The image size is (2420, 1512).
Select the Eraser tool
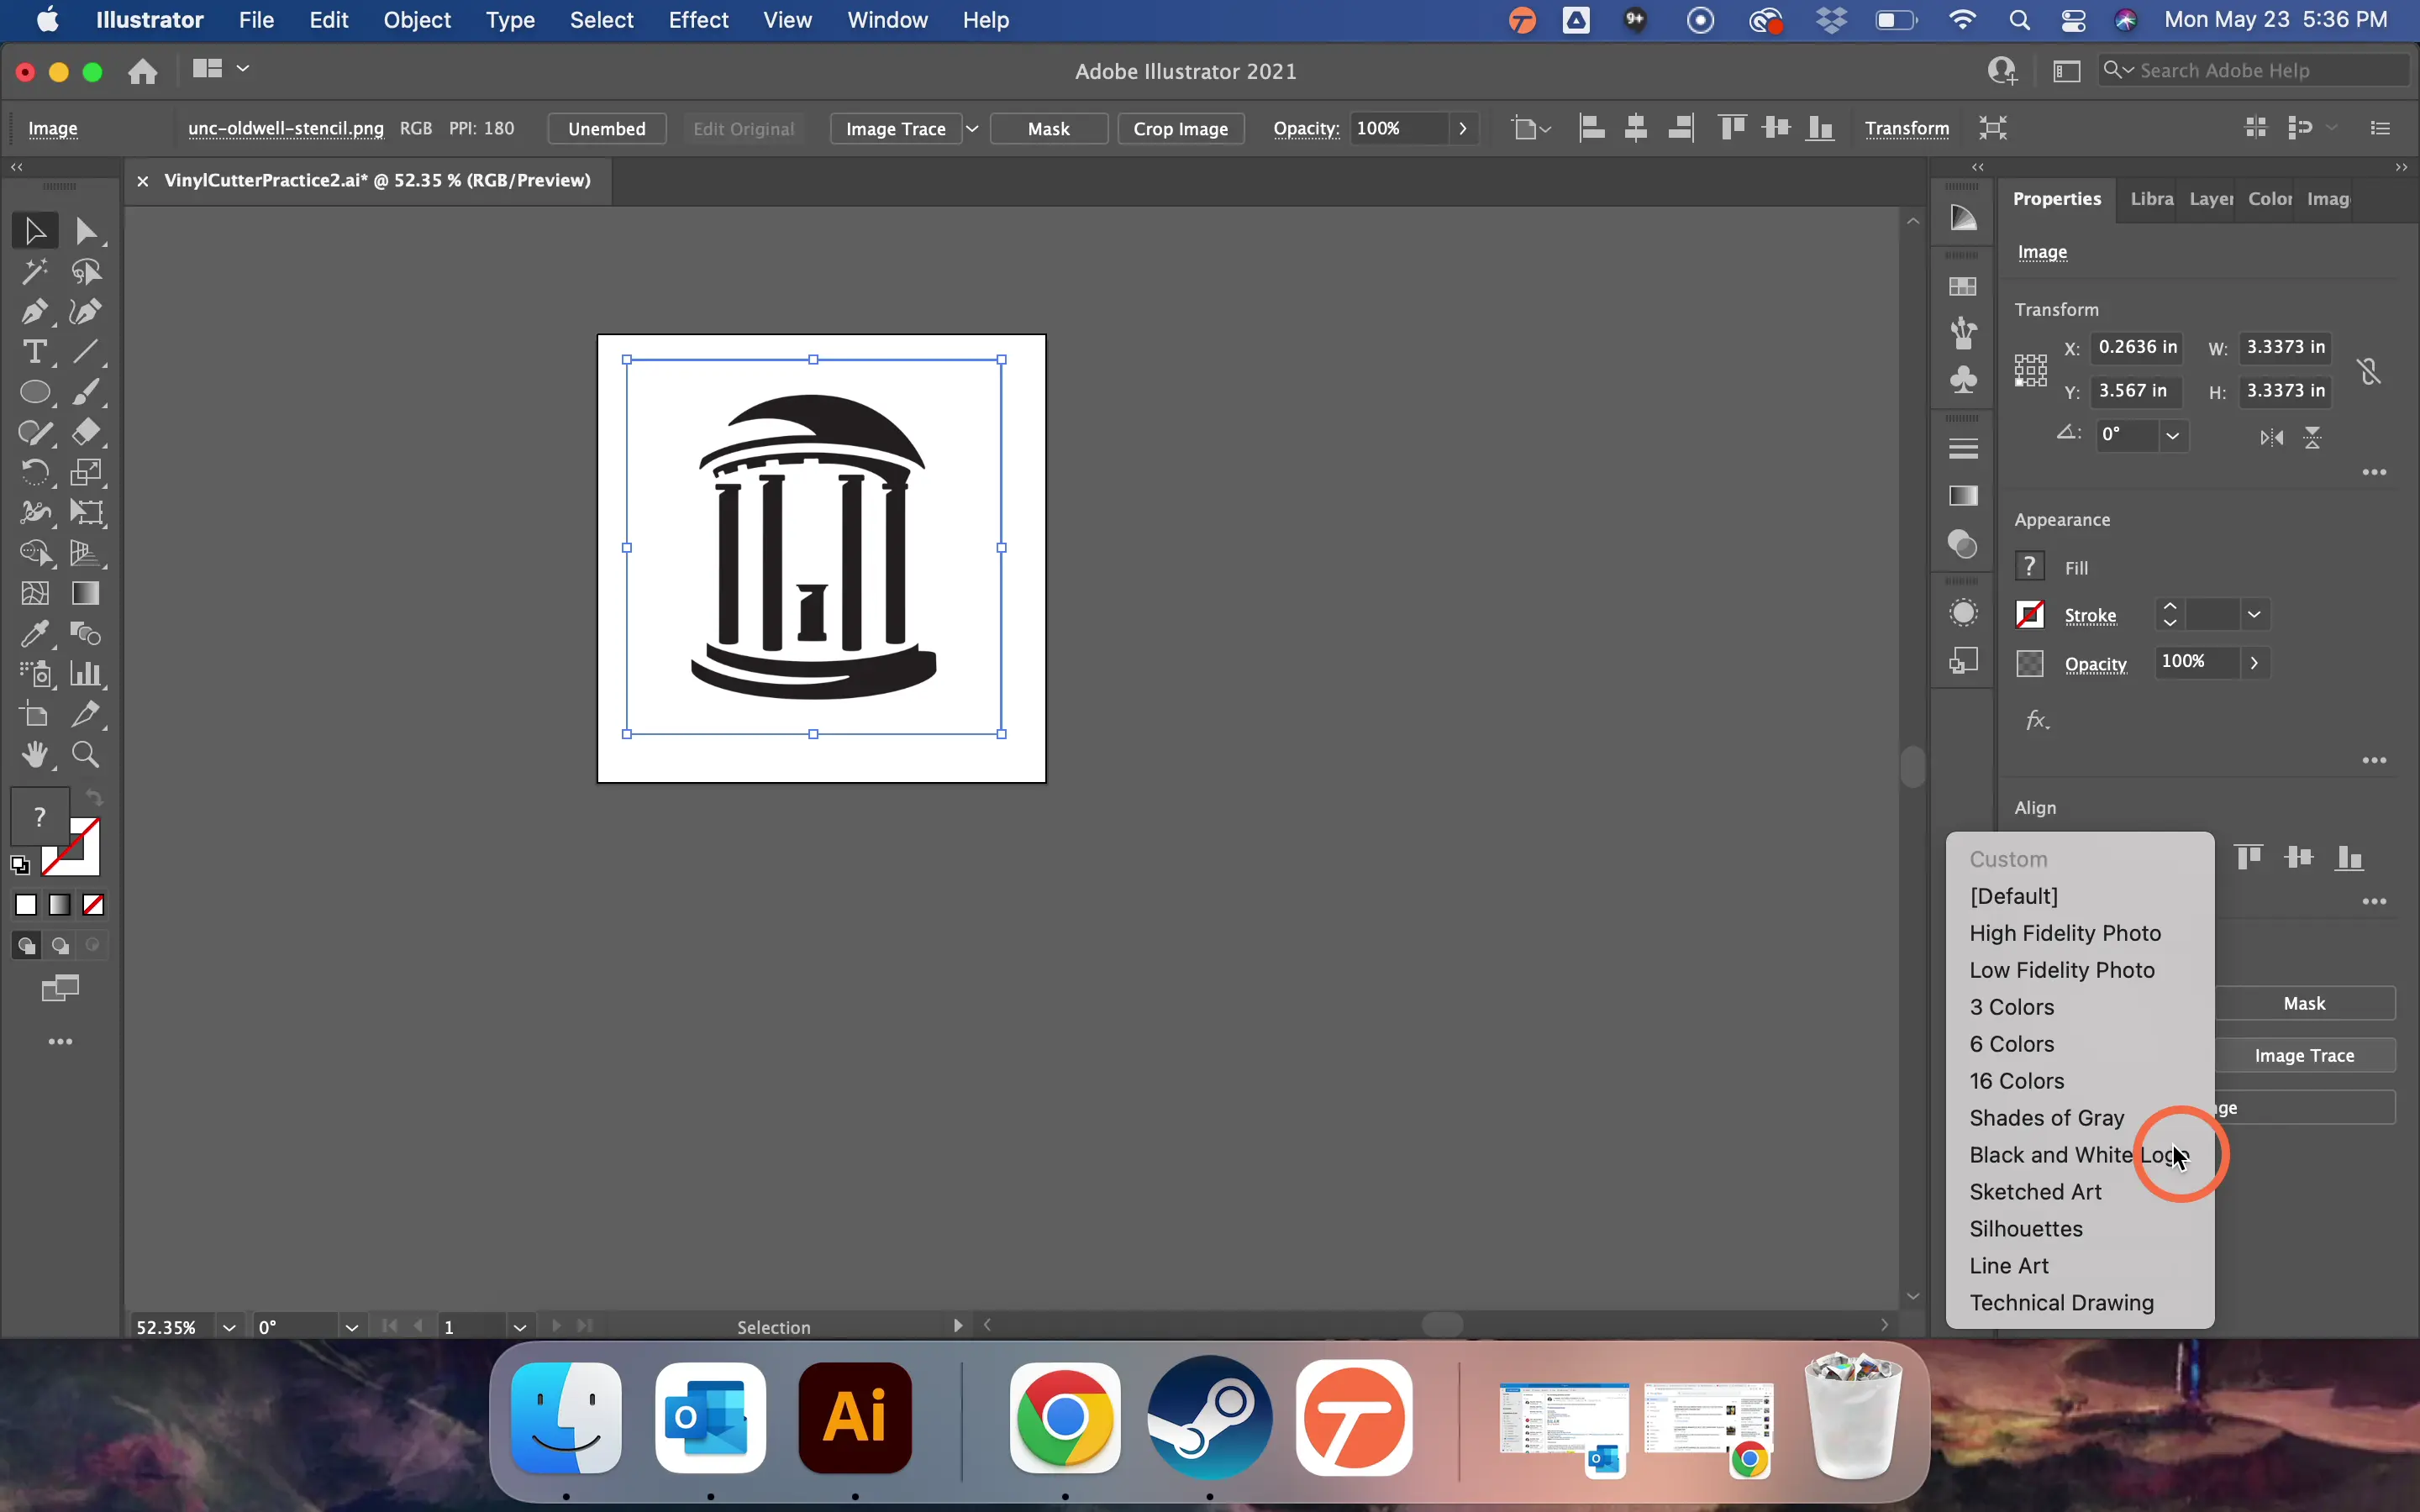pyautogui.click(x=87, y=432)
